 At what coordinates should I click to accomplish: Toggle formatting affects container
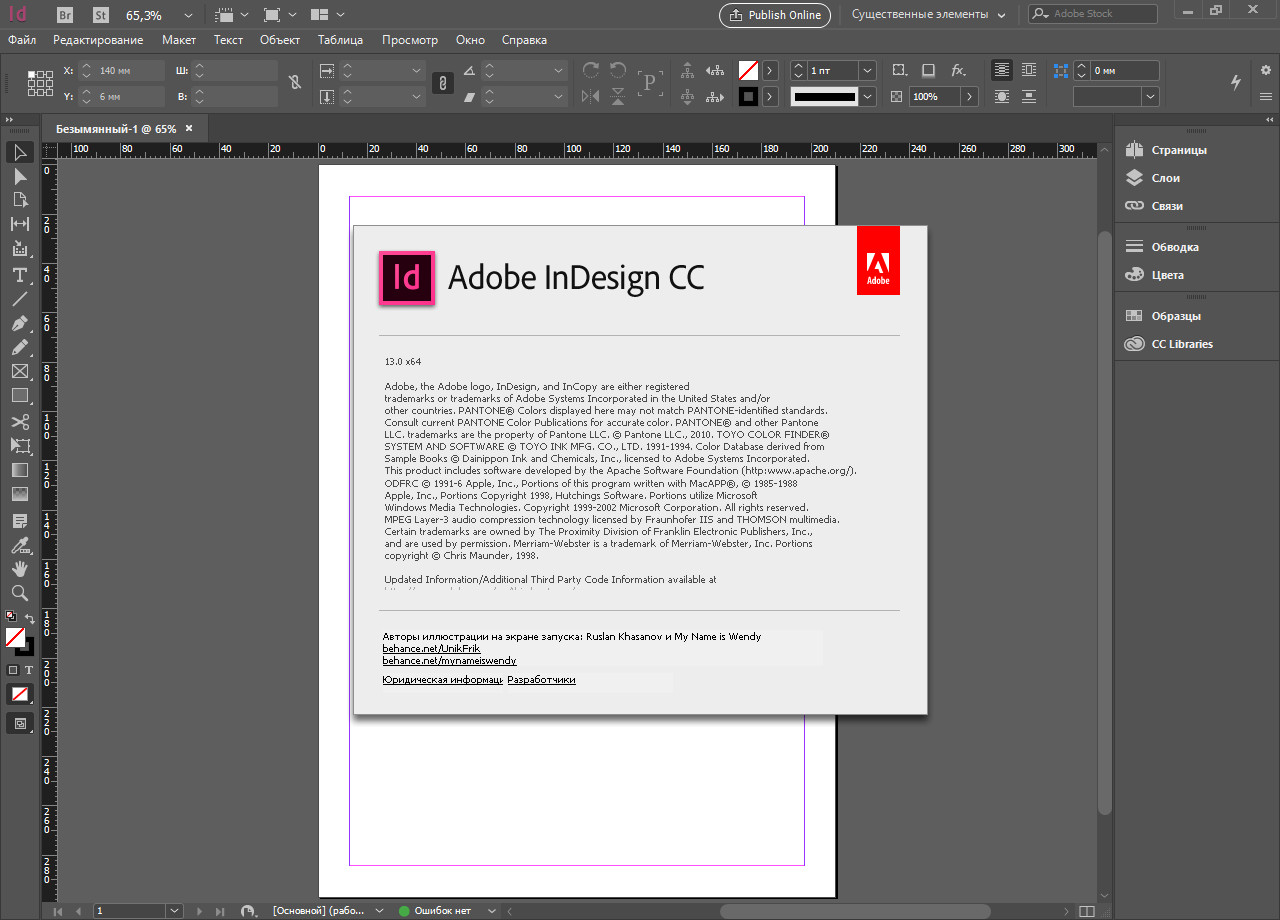(x=13, y=670)
